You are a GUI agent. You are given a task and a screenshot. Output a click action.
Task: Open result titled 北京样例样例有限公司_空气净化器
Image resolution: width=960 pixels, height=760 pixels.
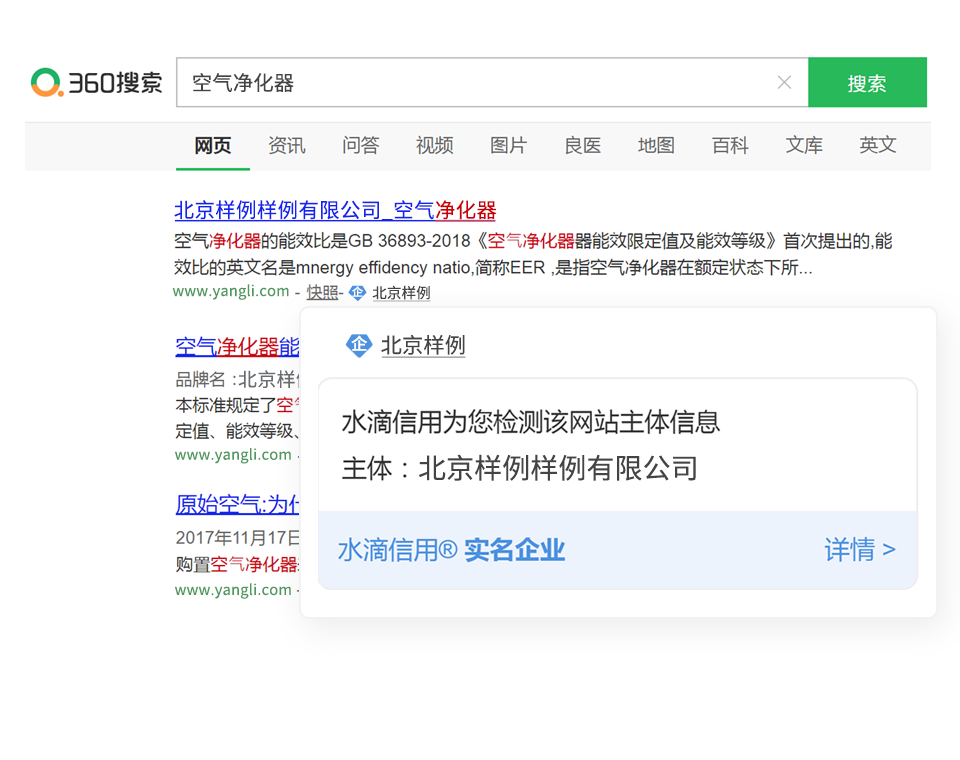(x=335, y=211)
